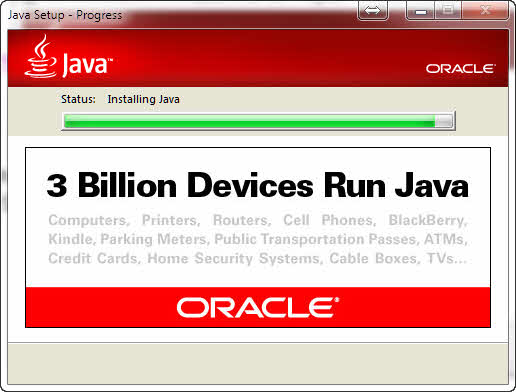Click the double-arrow button in title bar
Screen dimensions: 516x392
373,11
